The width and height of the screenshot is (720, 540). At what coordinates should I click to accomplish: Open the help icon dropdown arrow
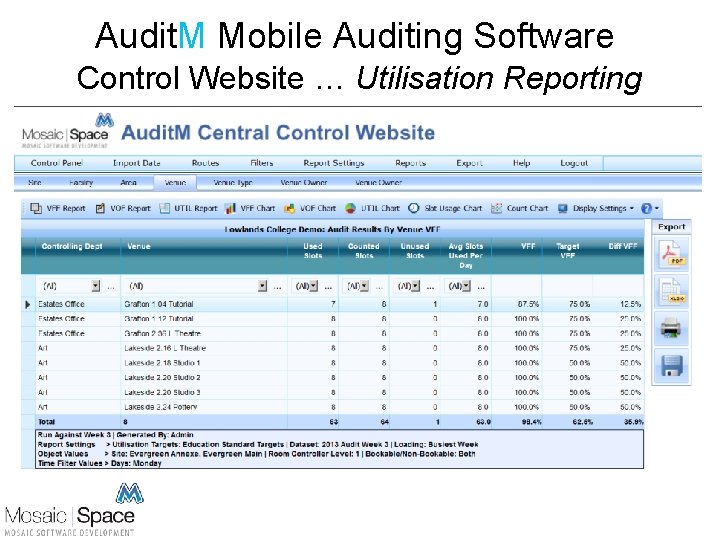657,208
